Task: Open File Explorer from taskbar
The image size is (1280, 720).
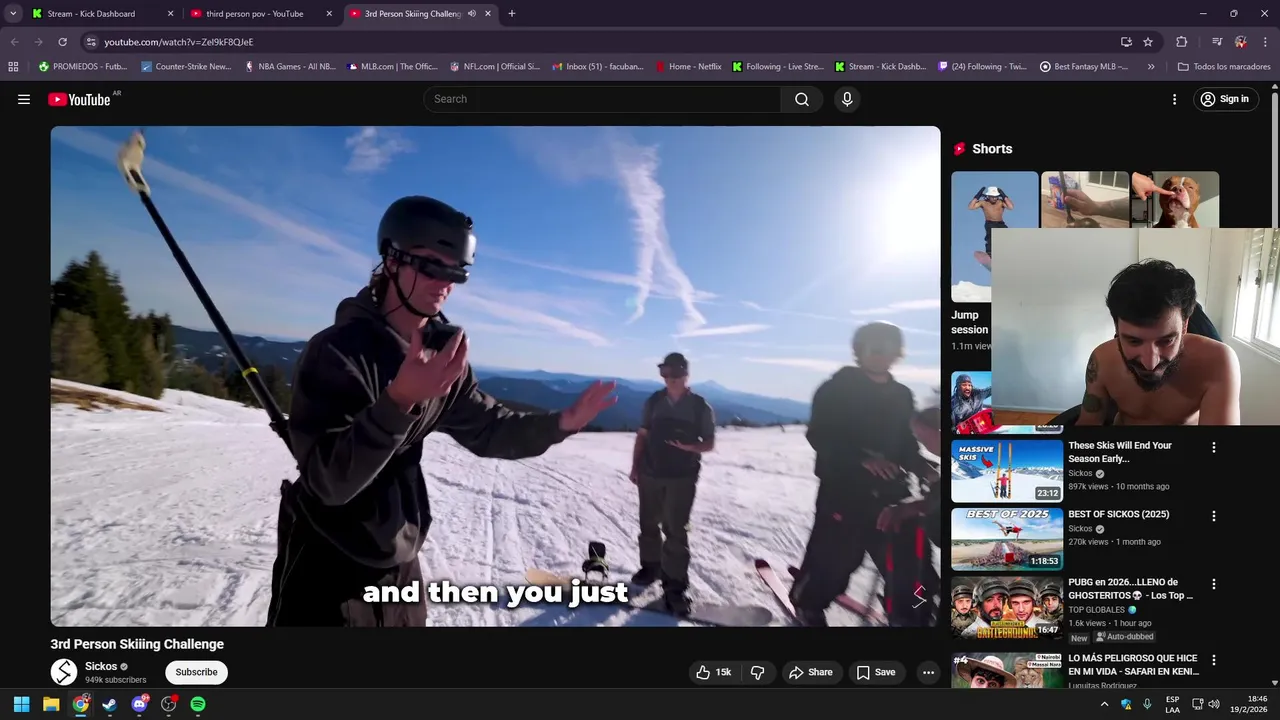Action: 51,704
